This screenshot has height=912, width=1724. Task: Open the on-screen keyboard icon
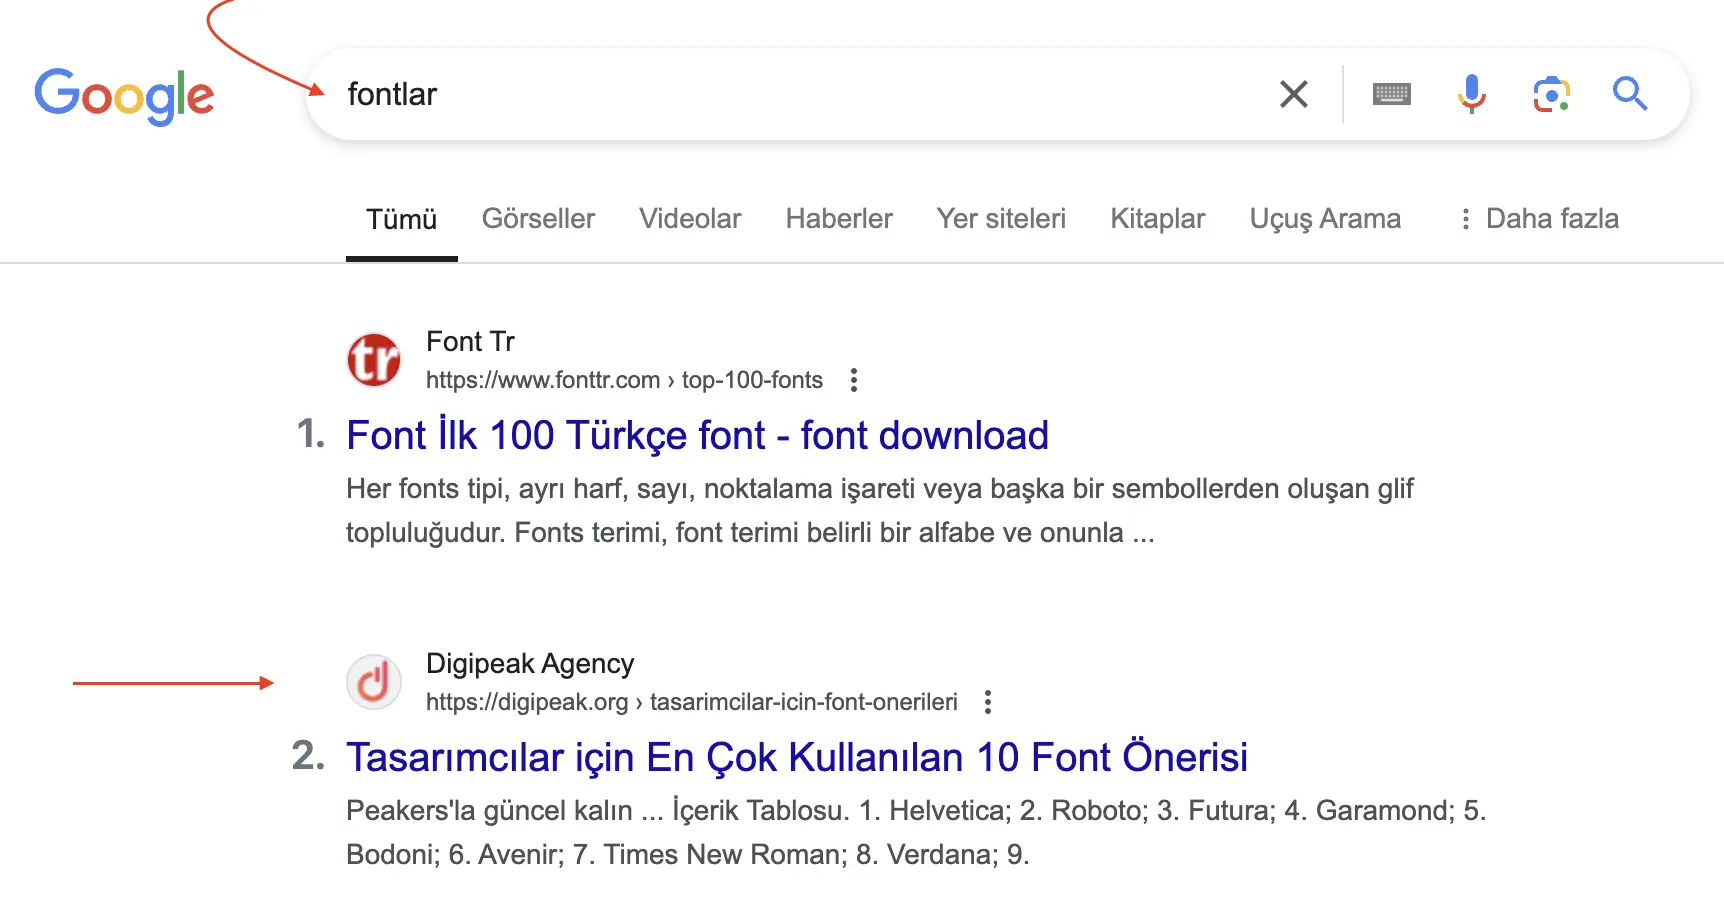click(1392, 94)
